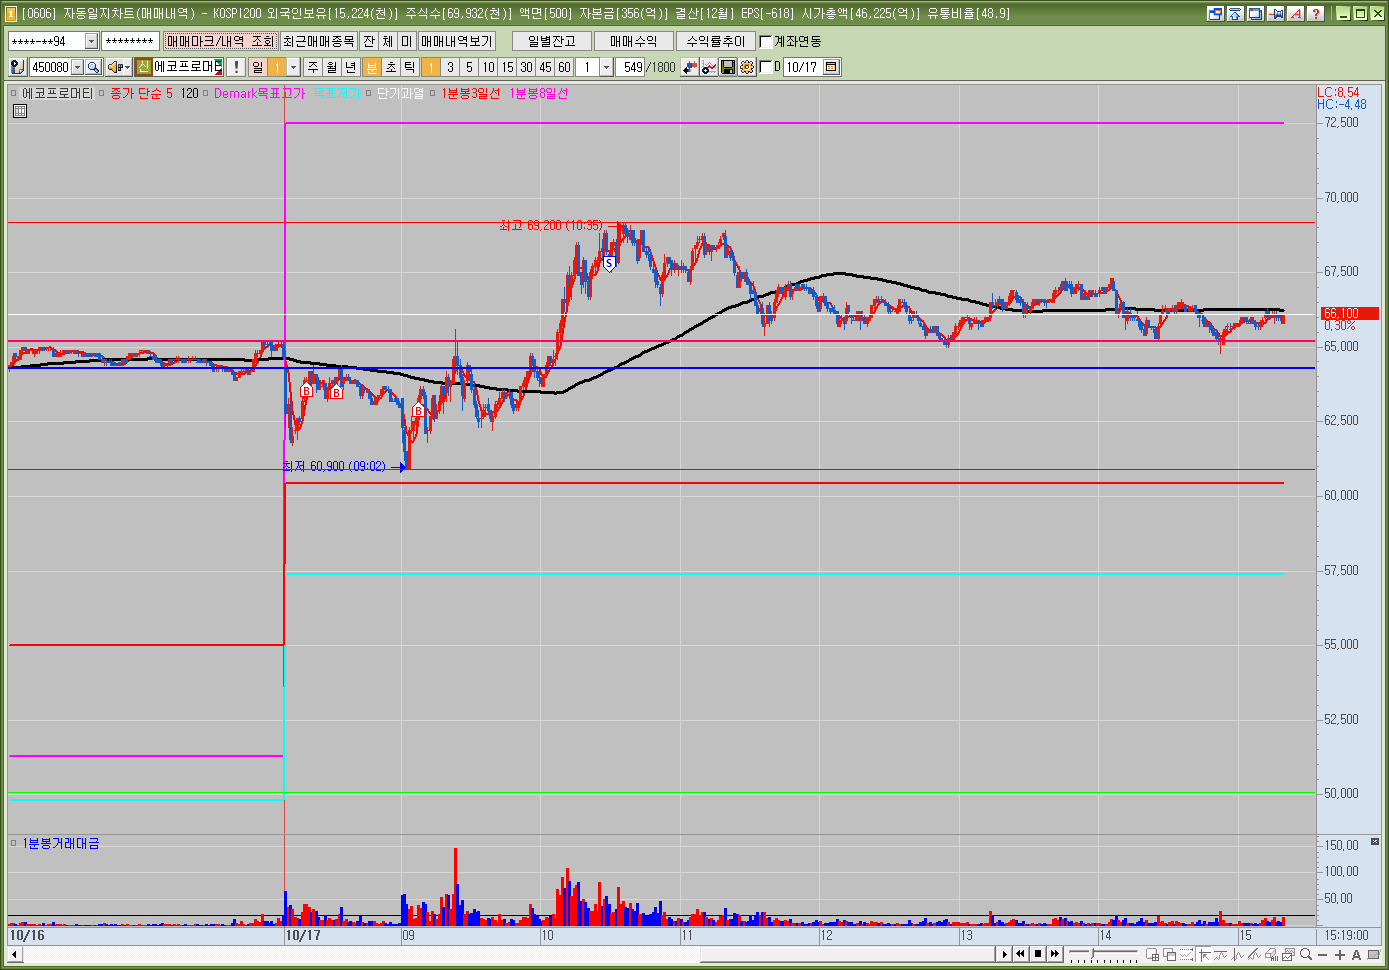Open the 일별잔고 button
Image resolution: width=1389 pixels, height=970 pixels.
(x=551, y=41)
